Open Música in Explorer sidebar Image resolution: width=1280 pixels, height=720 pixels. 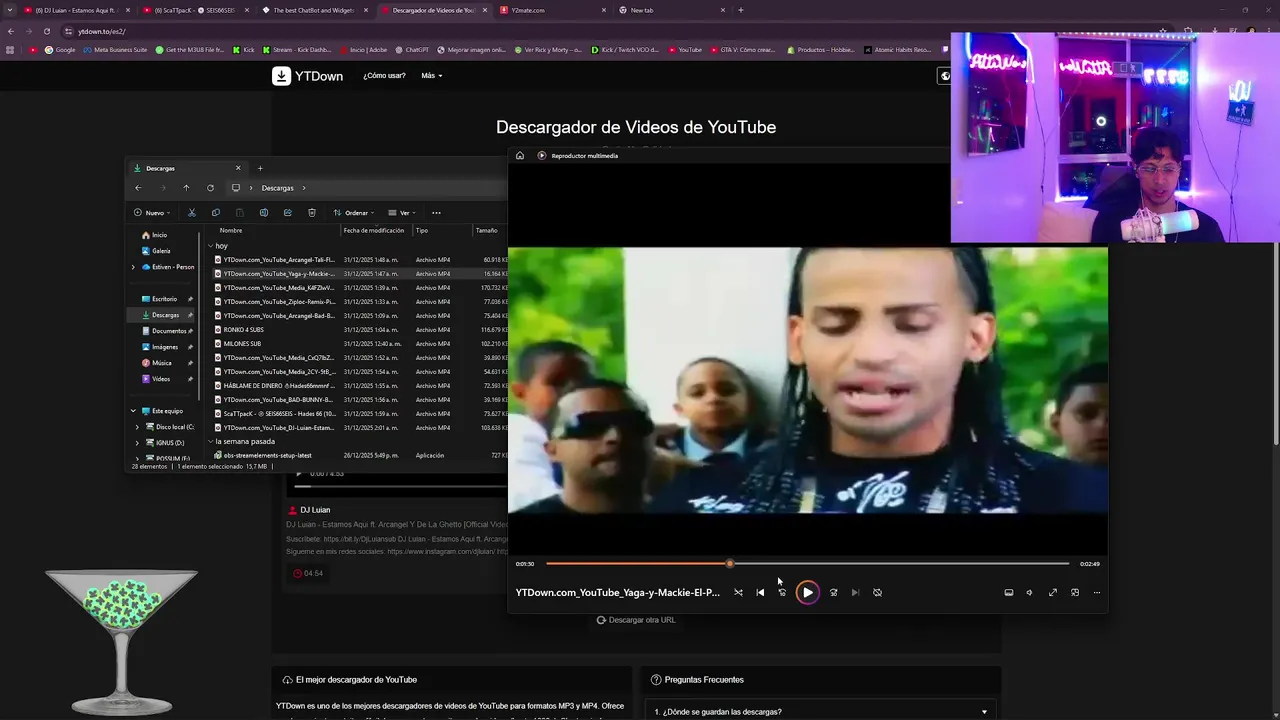(x=161, y=363)
